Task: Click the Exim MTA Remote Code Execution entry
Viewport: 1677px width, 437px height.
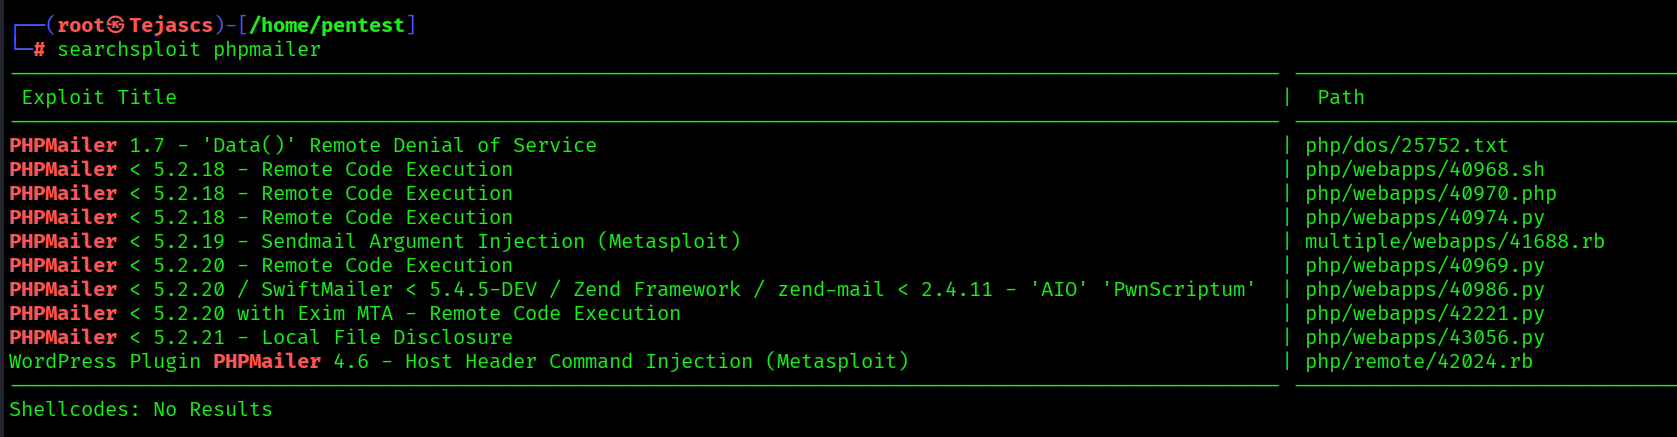Action: click(345, 313)
